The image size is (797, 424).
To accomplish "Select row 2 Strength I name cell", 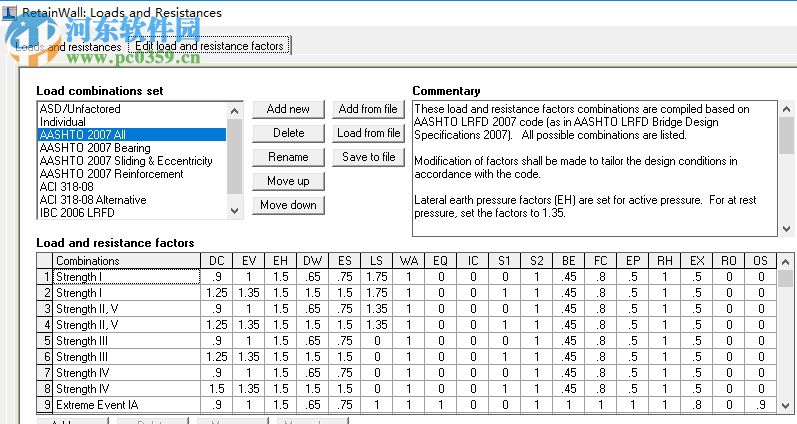I will 127,293.
